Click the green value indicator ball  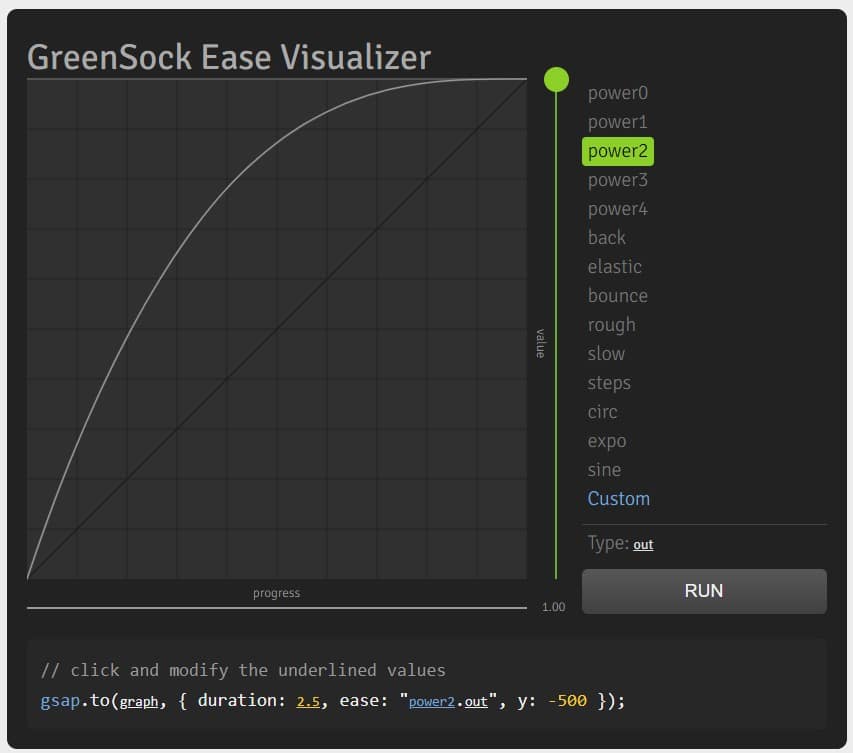tap(556, 79)
